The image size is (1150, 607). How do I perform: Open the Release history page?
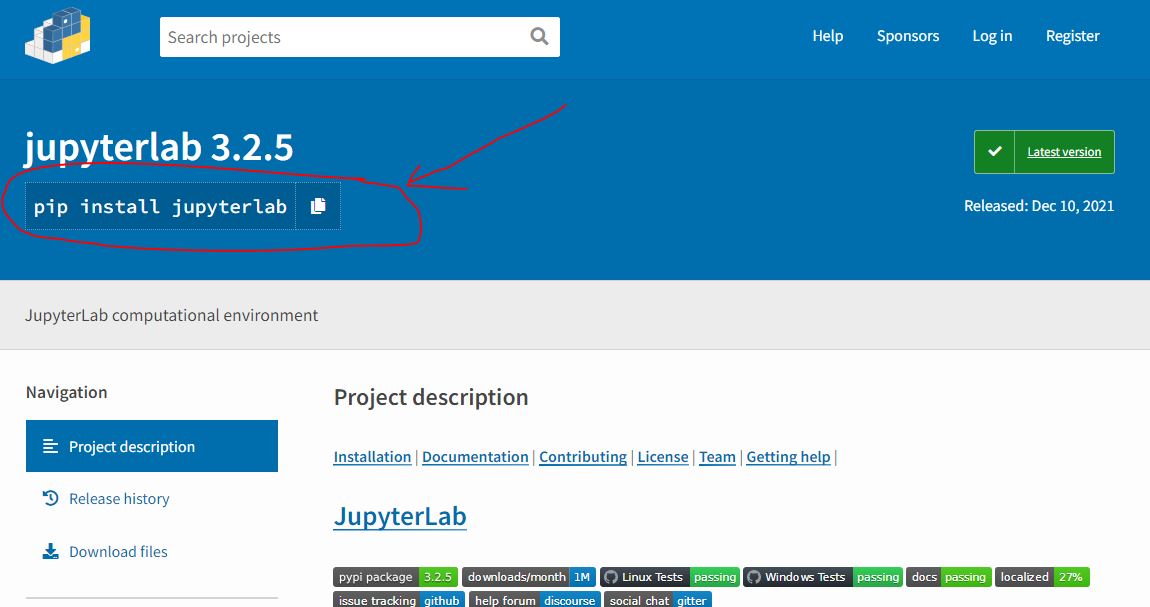117,498
